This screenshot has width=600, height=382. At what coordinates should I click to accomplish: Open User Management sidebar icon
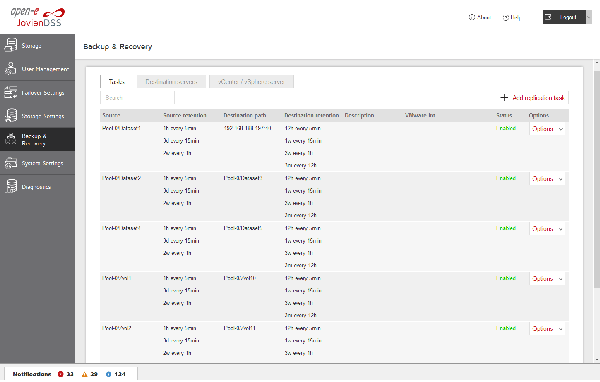coord(11,69)
